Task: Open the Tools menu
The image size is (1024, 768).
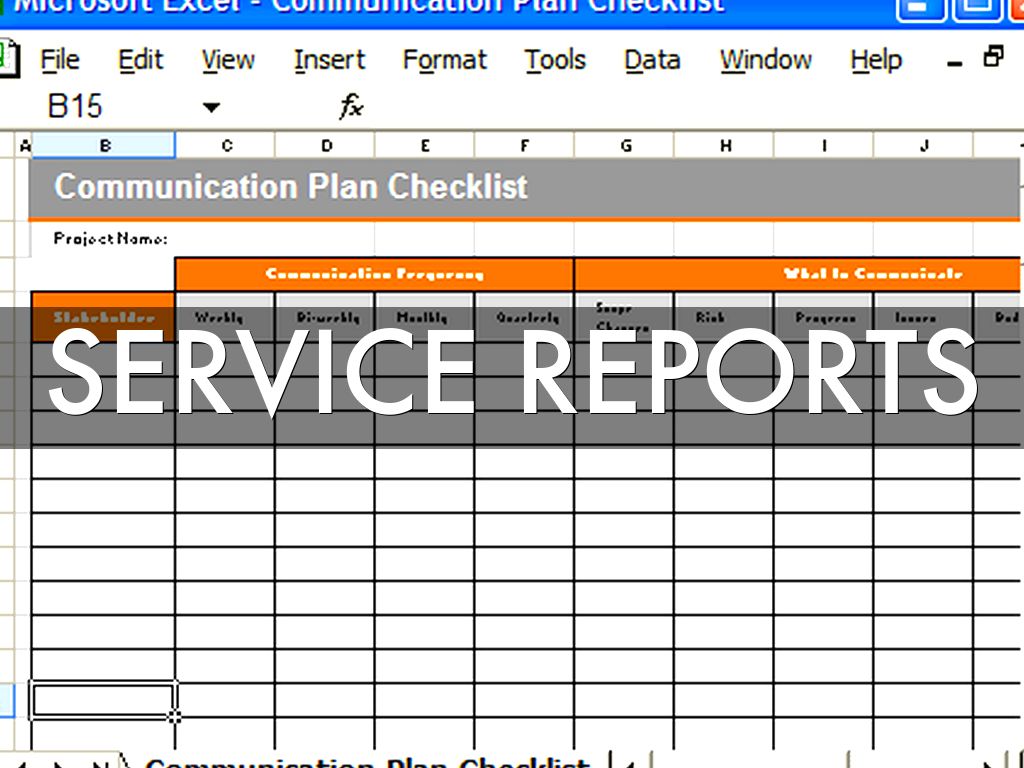Action: 555,60
